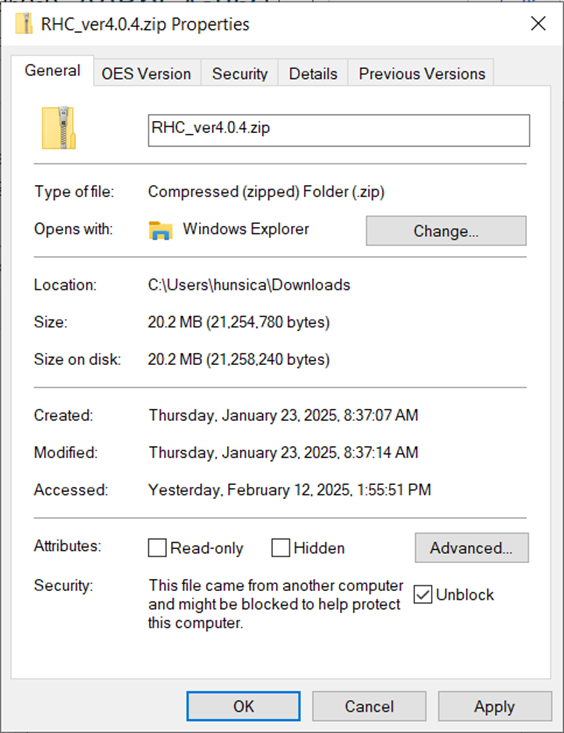This screenshot has width=564, height=733.
Task: Go to the Previous Versions tab
Action: pyautogui.click(x=422, y=73)
